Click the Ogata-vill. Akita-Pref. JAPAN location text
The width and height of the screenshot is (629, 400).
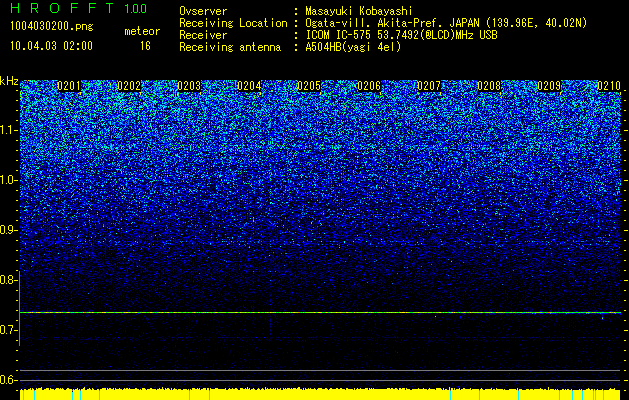tap(446, 23)
